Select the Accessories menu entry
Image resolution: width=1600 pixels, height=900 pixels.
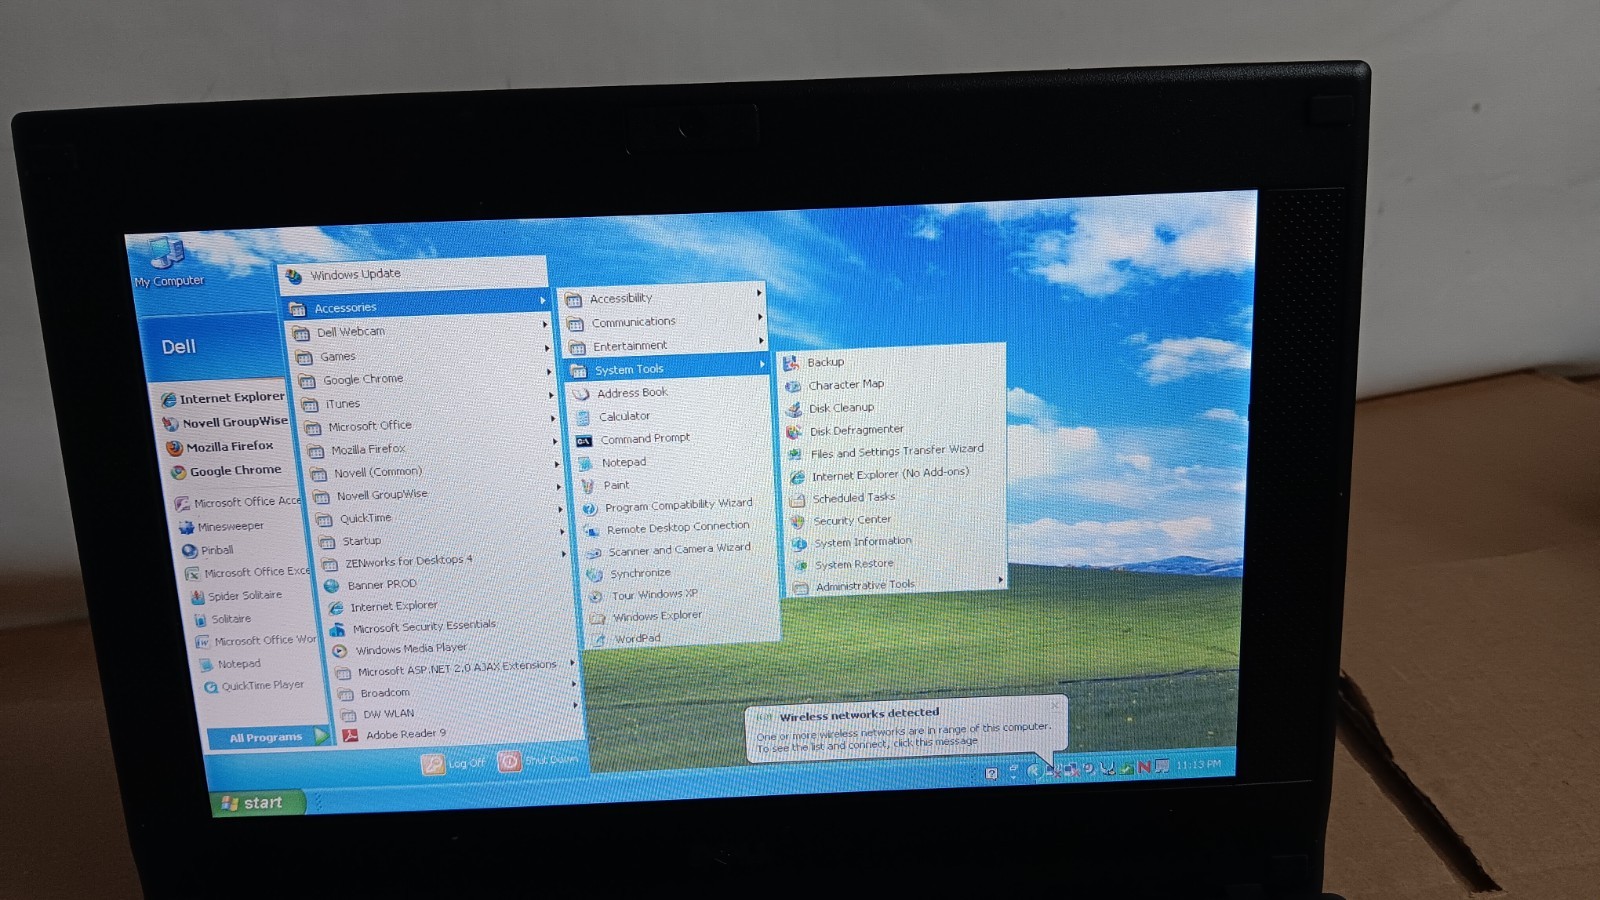pyautogui.click(x=416, y=305)
